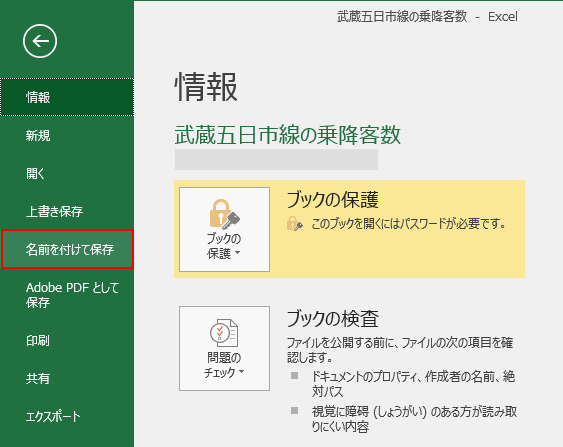
Task: Open 印刷 from the sidebar
Action: point(67,340)
